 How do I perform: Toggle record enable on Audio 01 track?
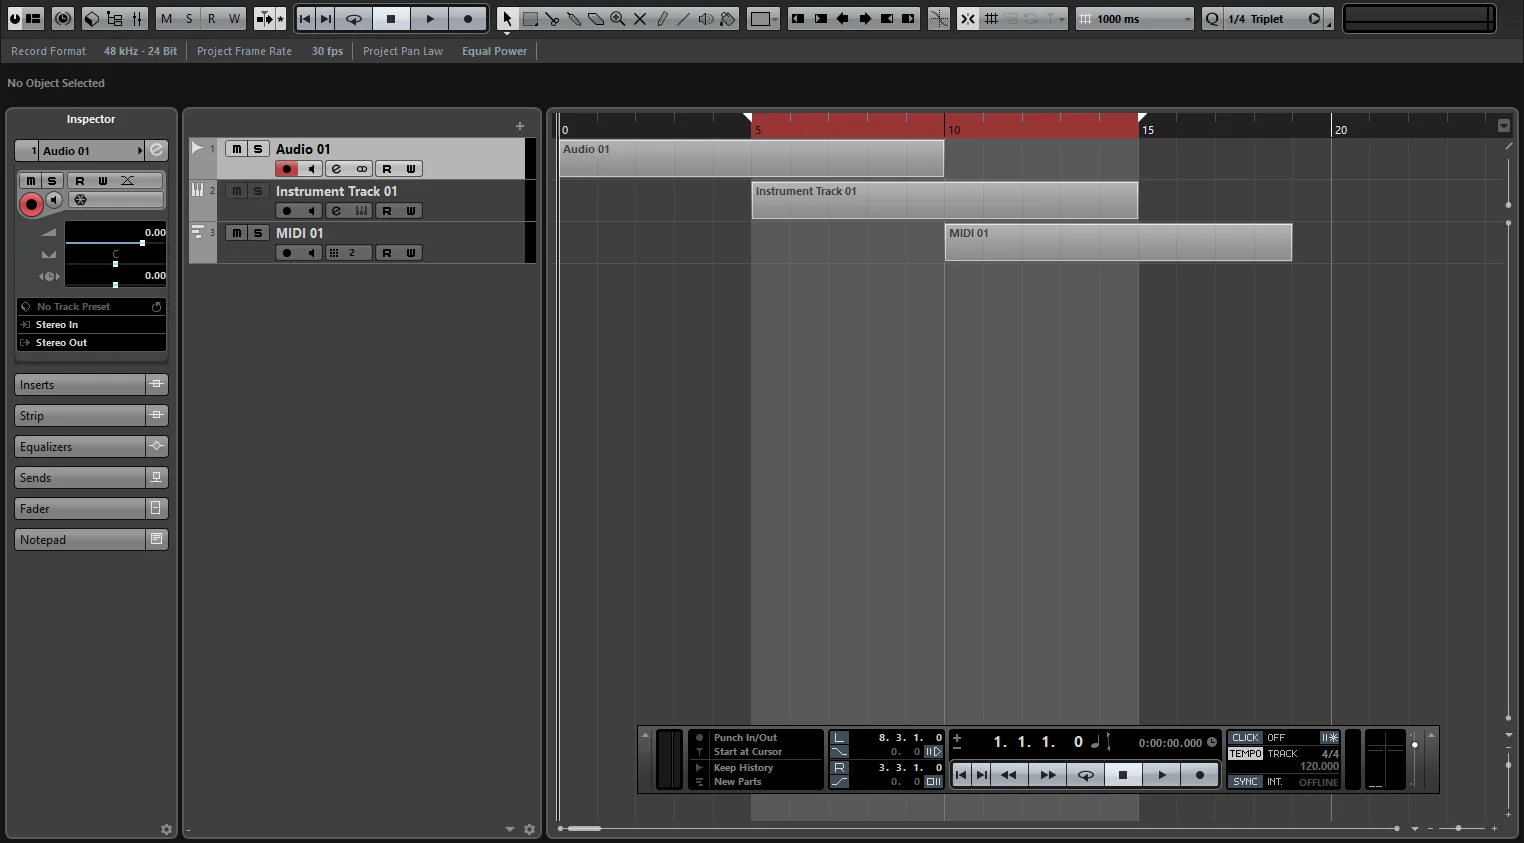(x=287, y=169)
